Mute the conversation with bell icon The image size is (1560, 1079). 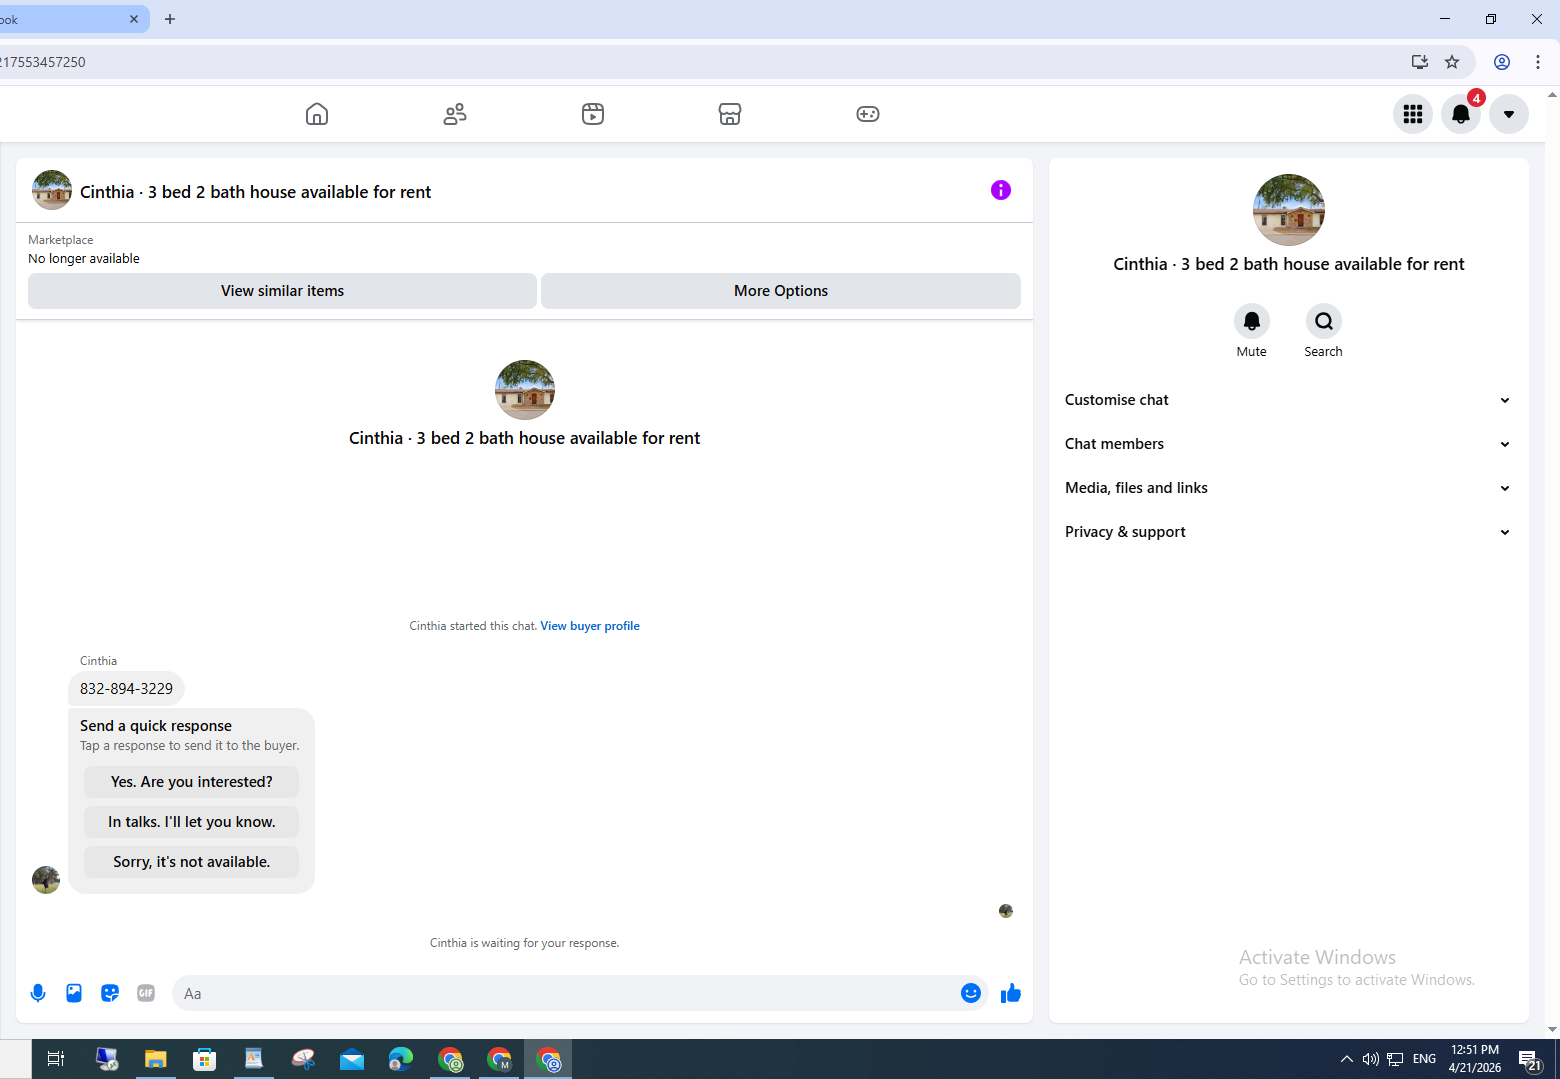[x=1251, y=321]
